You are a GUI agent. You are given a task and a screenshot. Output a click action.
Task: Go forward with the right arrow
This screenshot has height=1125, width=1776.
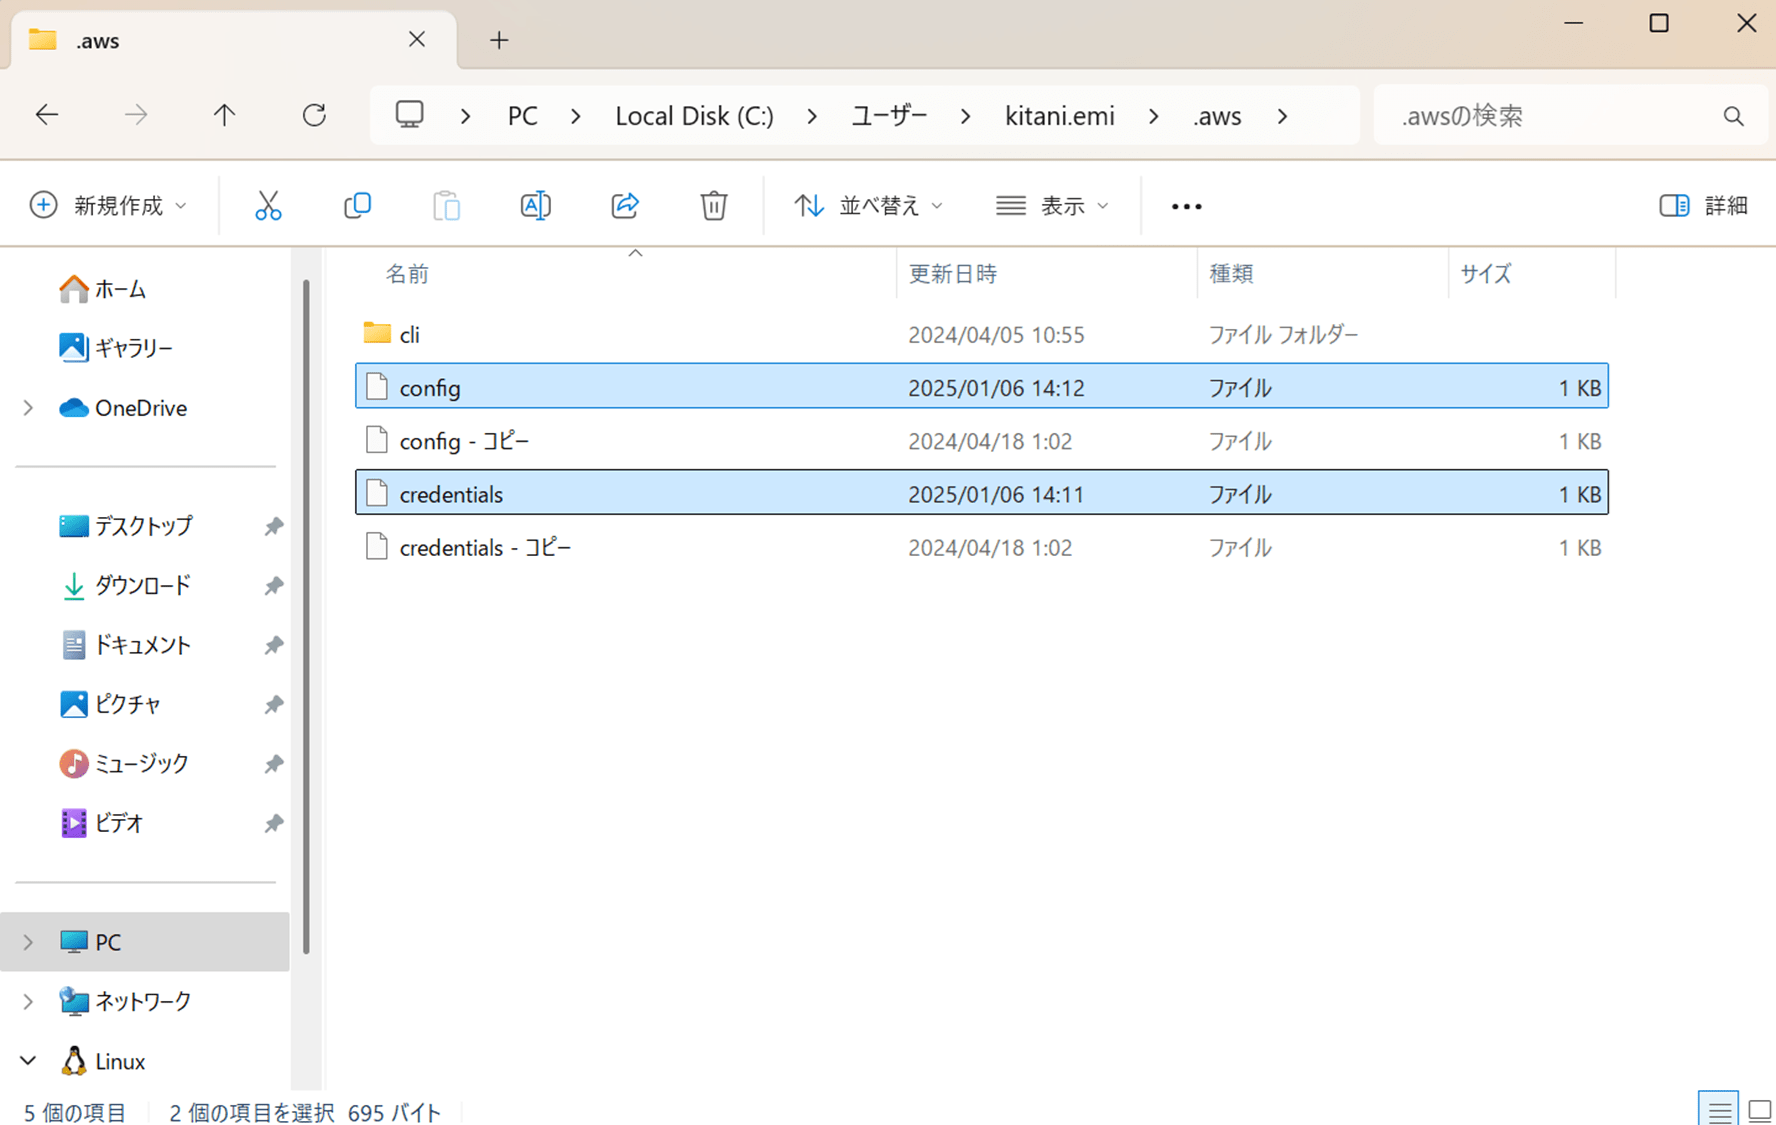point(136,115)
